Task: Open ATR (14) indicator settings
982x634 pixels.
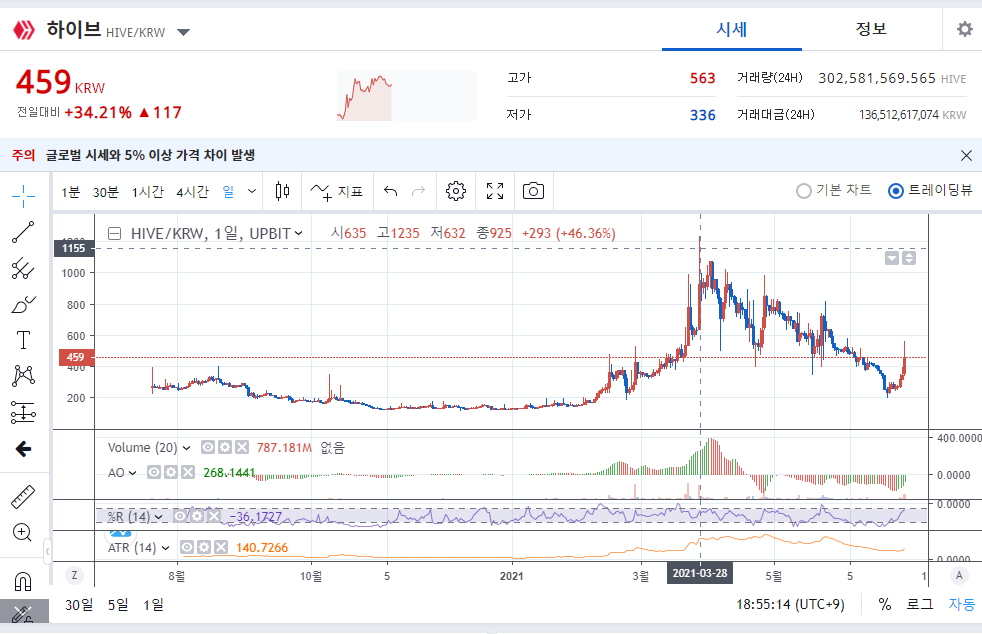Action: tap(204, 548)
